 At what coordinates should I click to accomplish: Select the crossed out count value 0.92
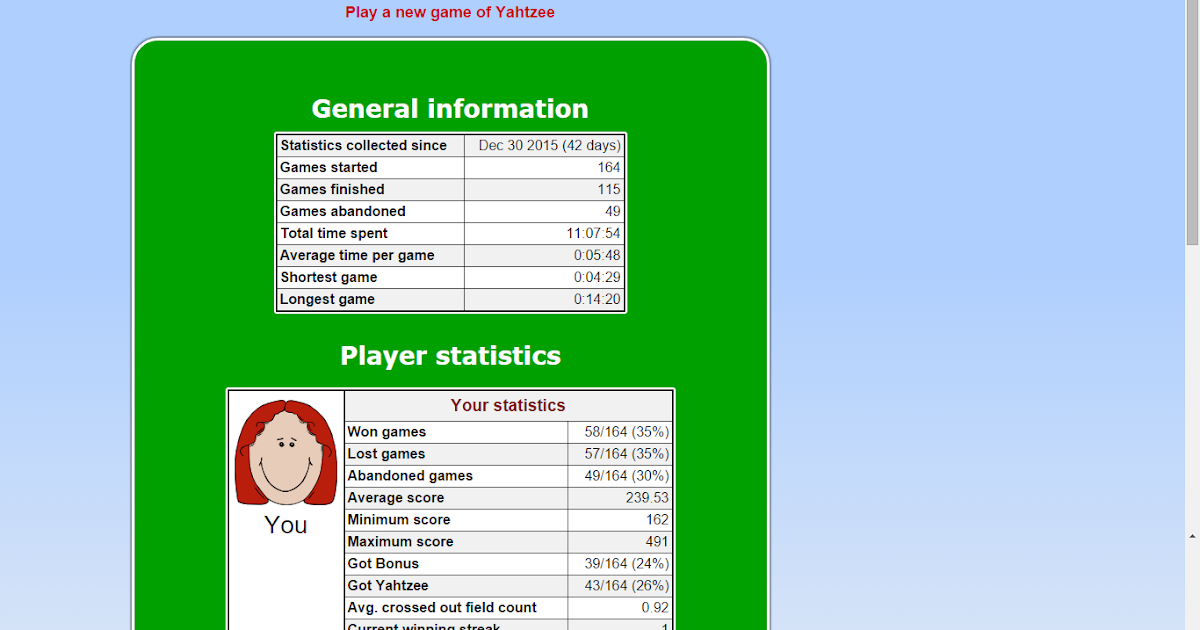[655, 608]
